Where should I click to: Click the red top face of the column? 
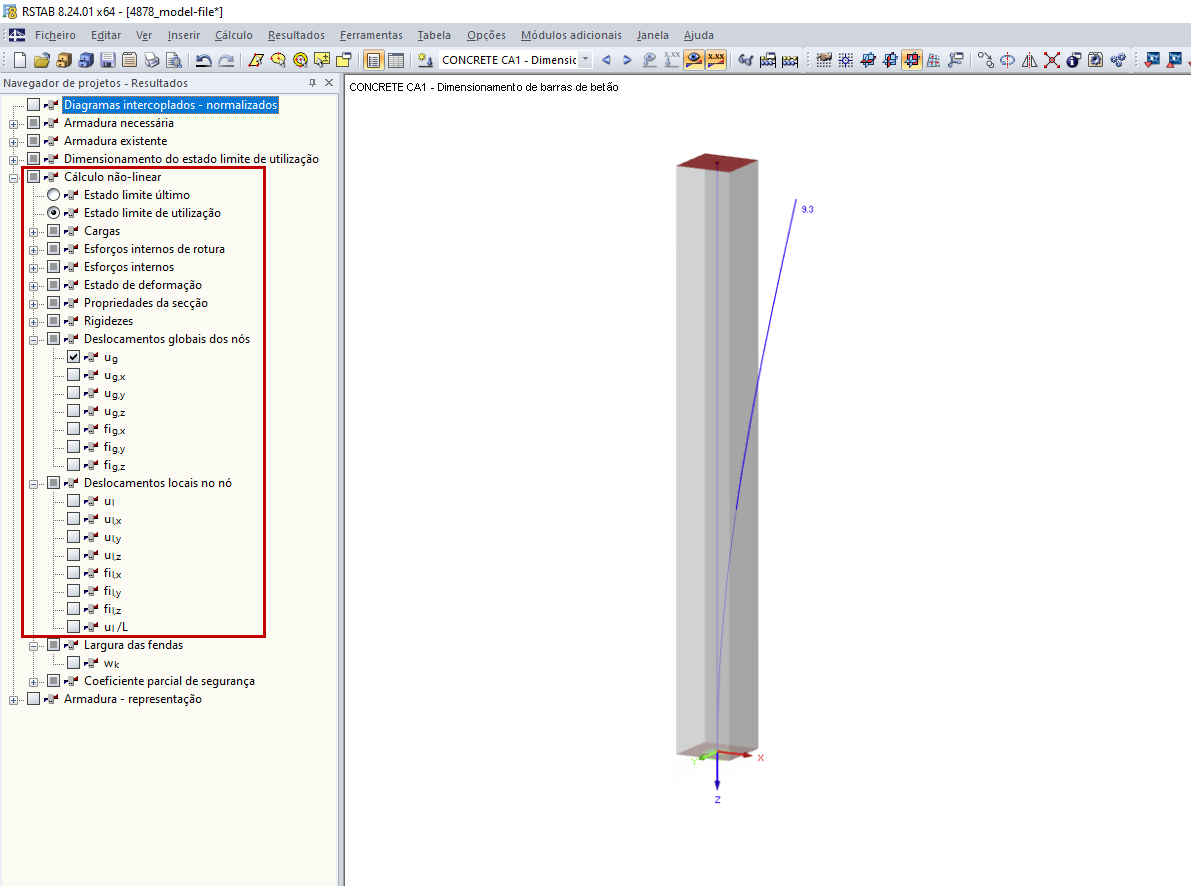[x=717, y=162]
